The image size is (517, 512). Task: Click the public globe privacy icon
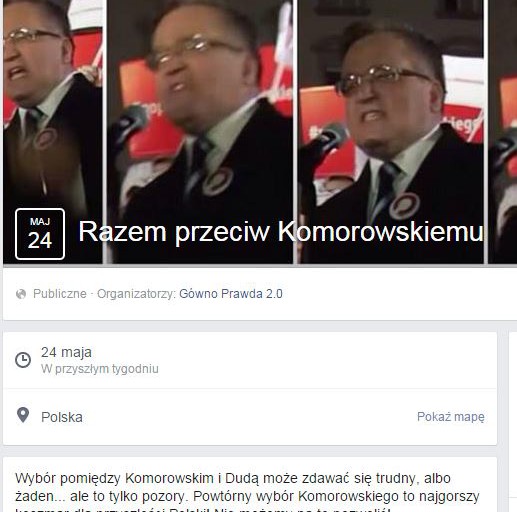(21, 294)
